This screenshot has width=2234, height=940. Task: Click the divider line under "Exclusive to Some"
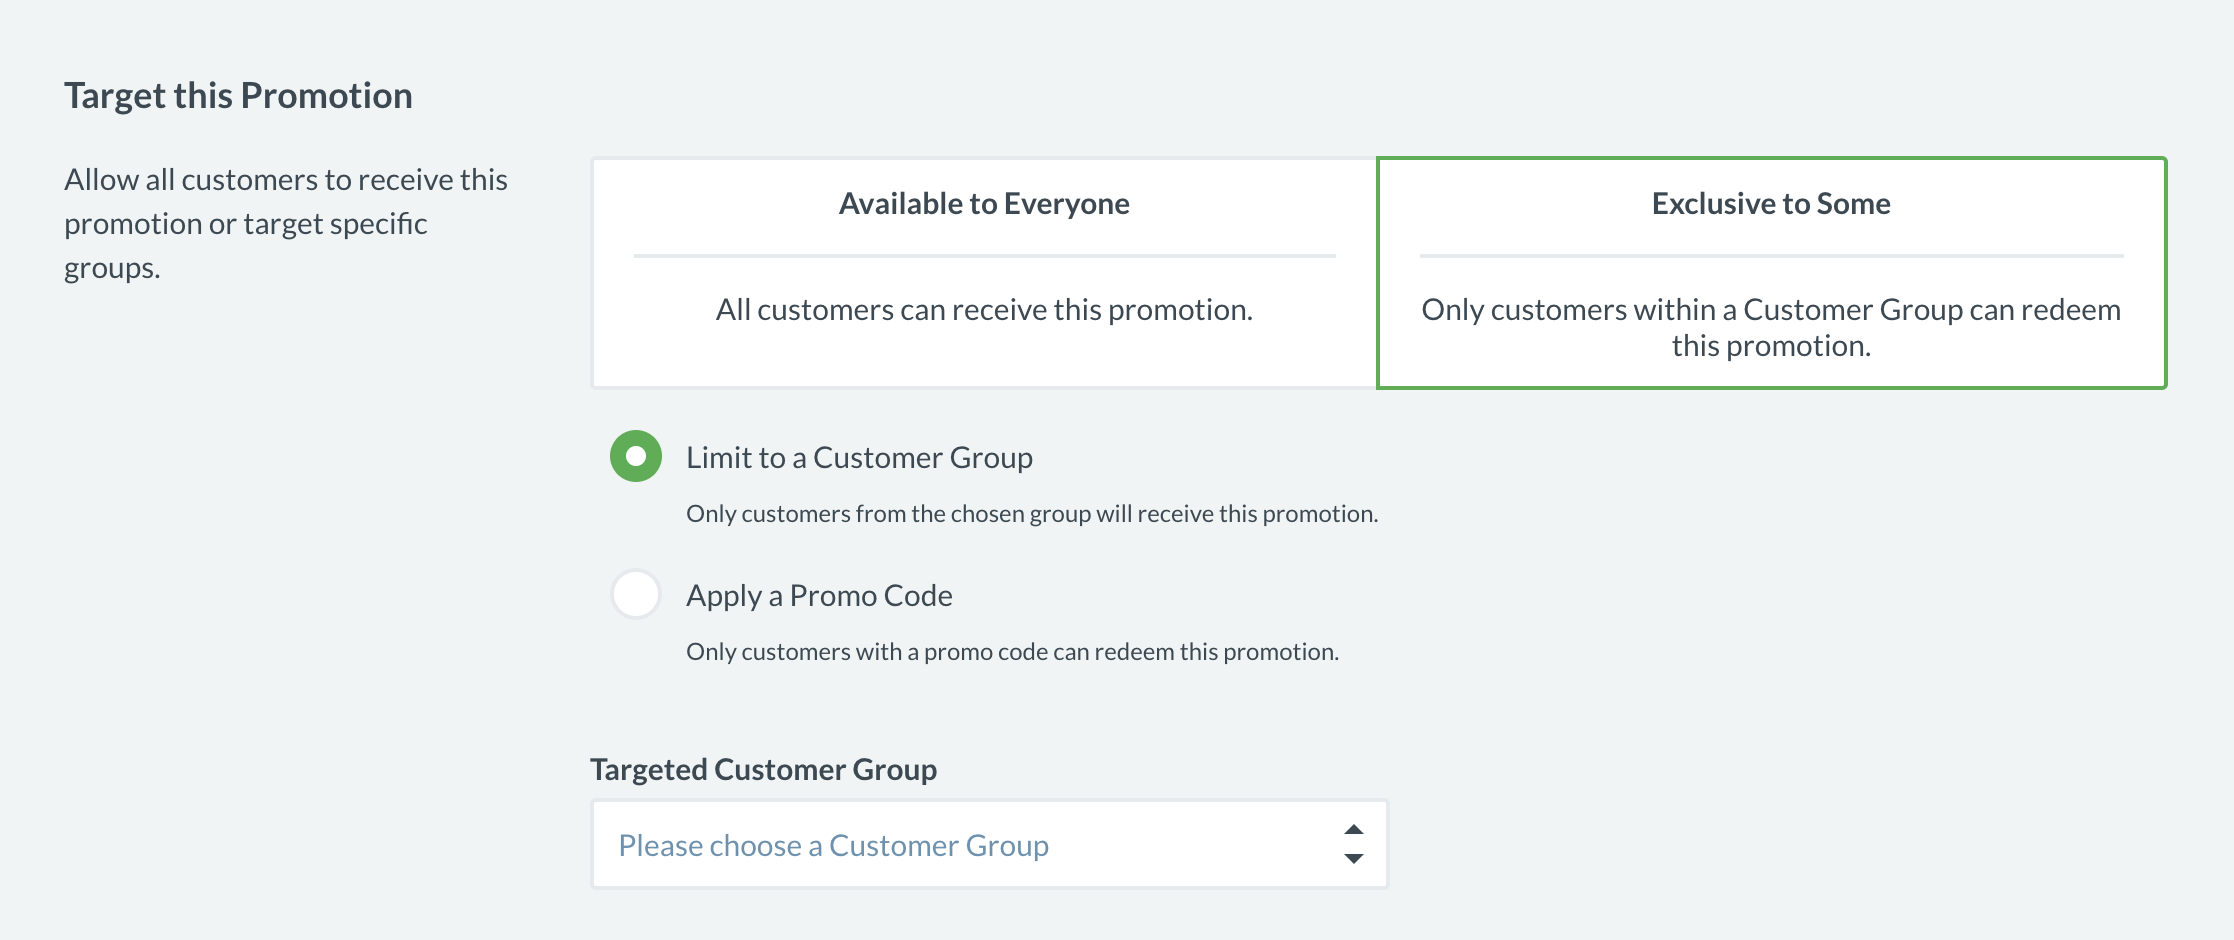[1771, 256]
